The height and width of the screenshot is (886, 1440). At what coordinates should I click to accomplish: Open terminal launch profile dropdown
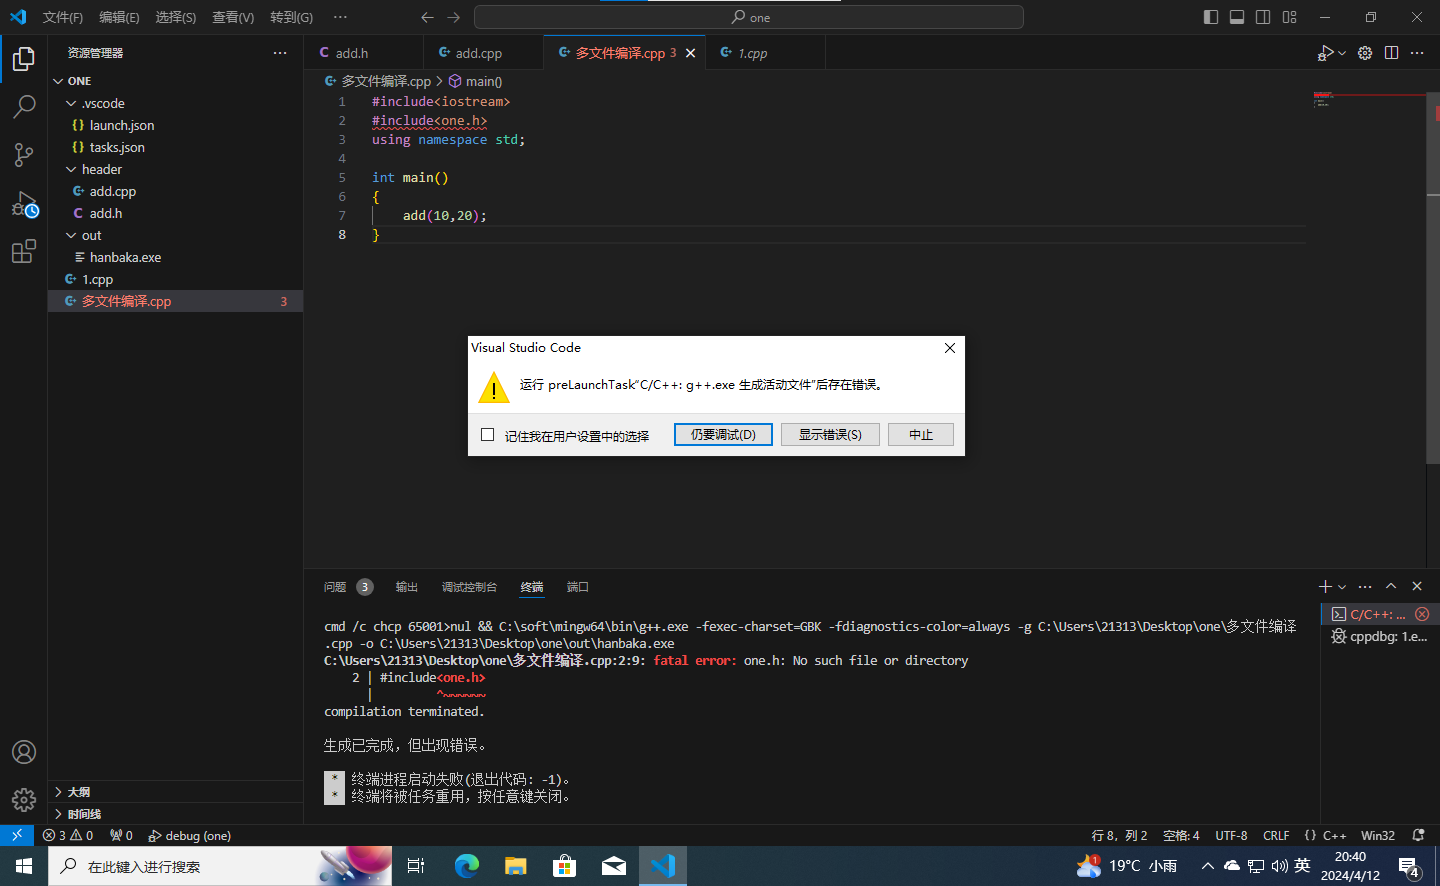pos(1342,587)
